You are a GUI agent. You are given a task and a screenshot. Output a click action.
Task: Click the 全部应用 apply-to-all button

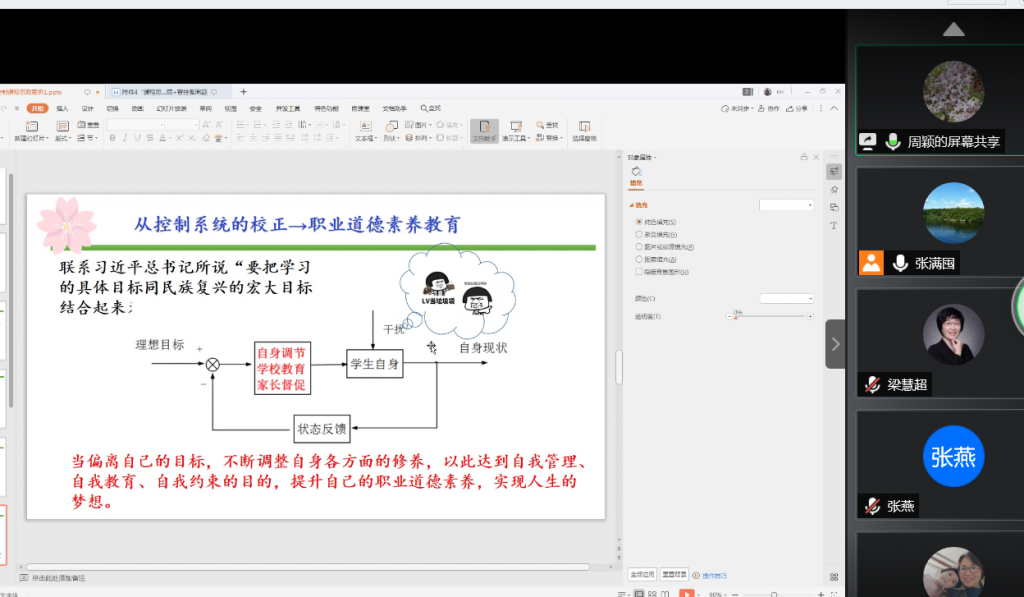[x=641, y=575]
